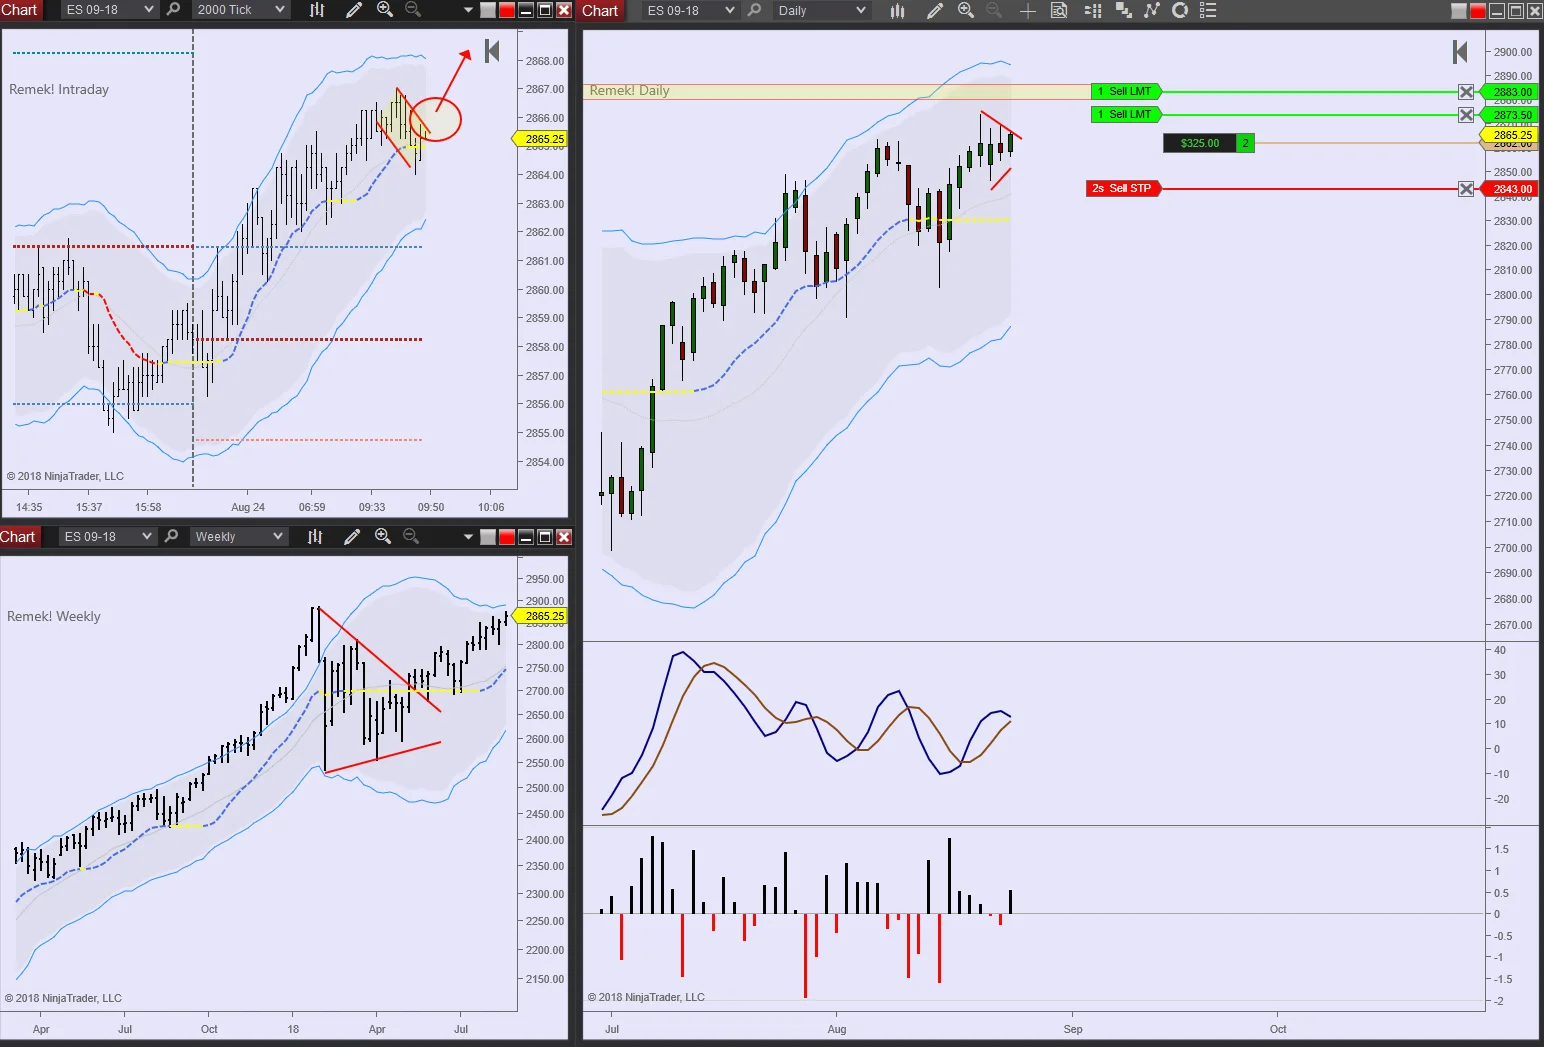
Task: Open Strategies dialog in Daily chart
Action: coord(1180,10)
